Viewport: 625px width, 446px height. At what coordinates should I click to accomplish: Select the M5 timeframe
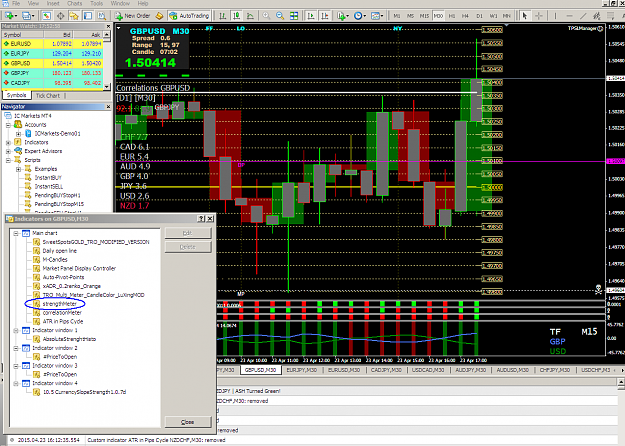pos(411,16)
